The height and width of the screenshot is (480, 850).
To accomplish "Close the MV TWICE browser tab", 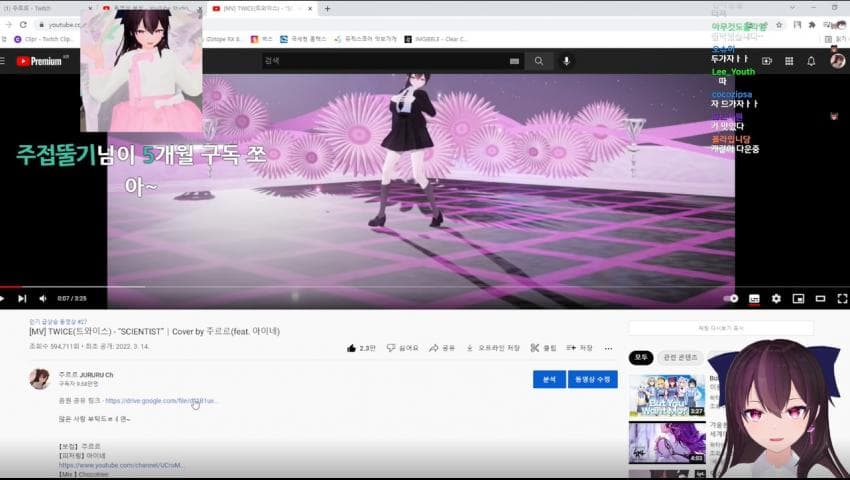I will tap(310, 9).
